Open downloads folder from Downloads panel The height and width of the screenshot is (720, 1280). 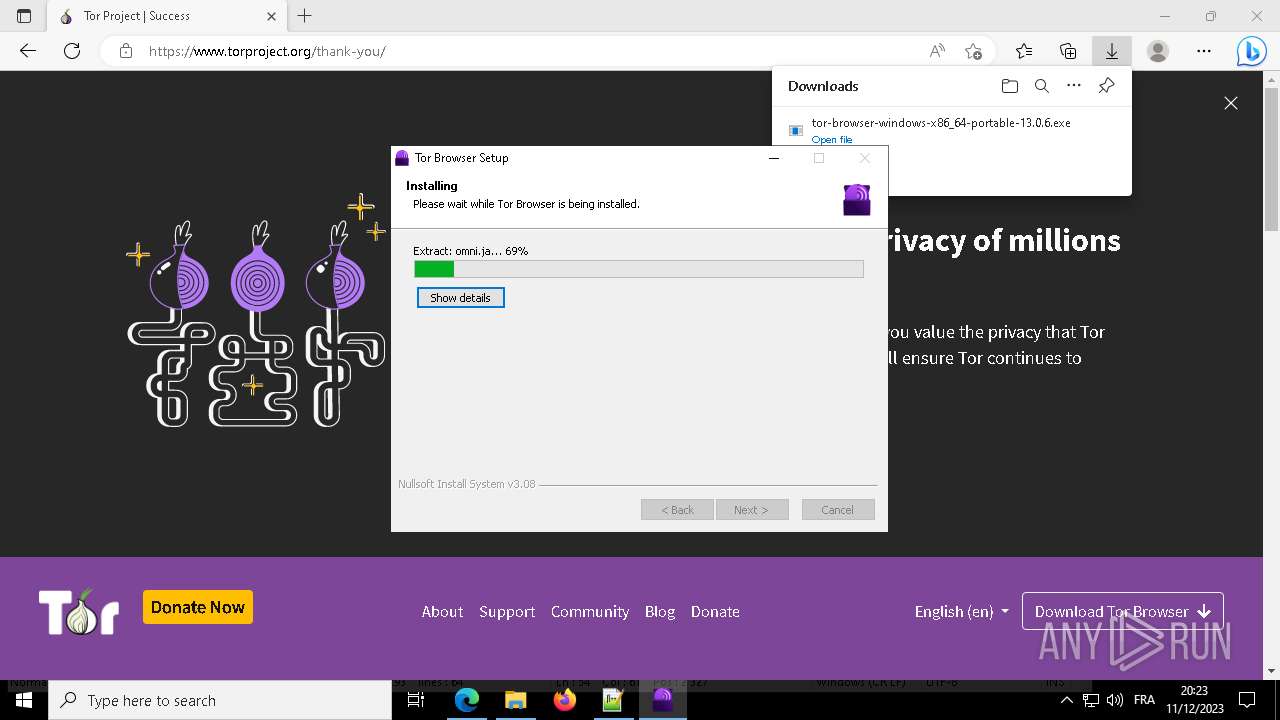click(x=1010, y=86)
